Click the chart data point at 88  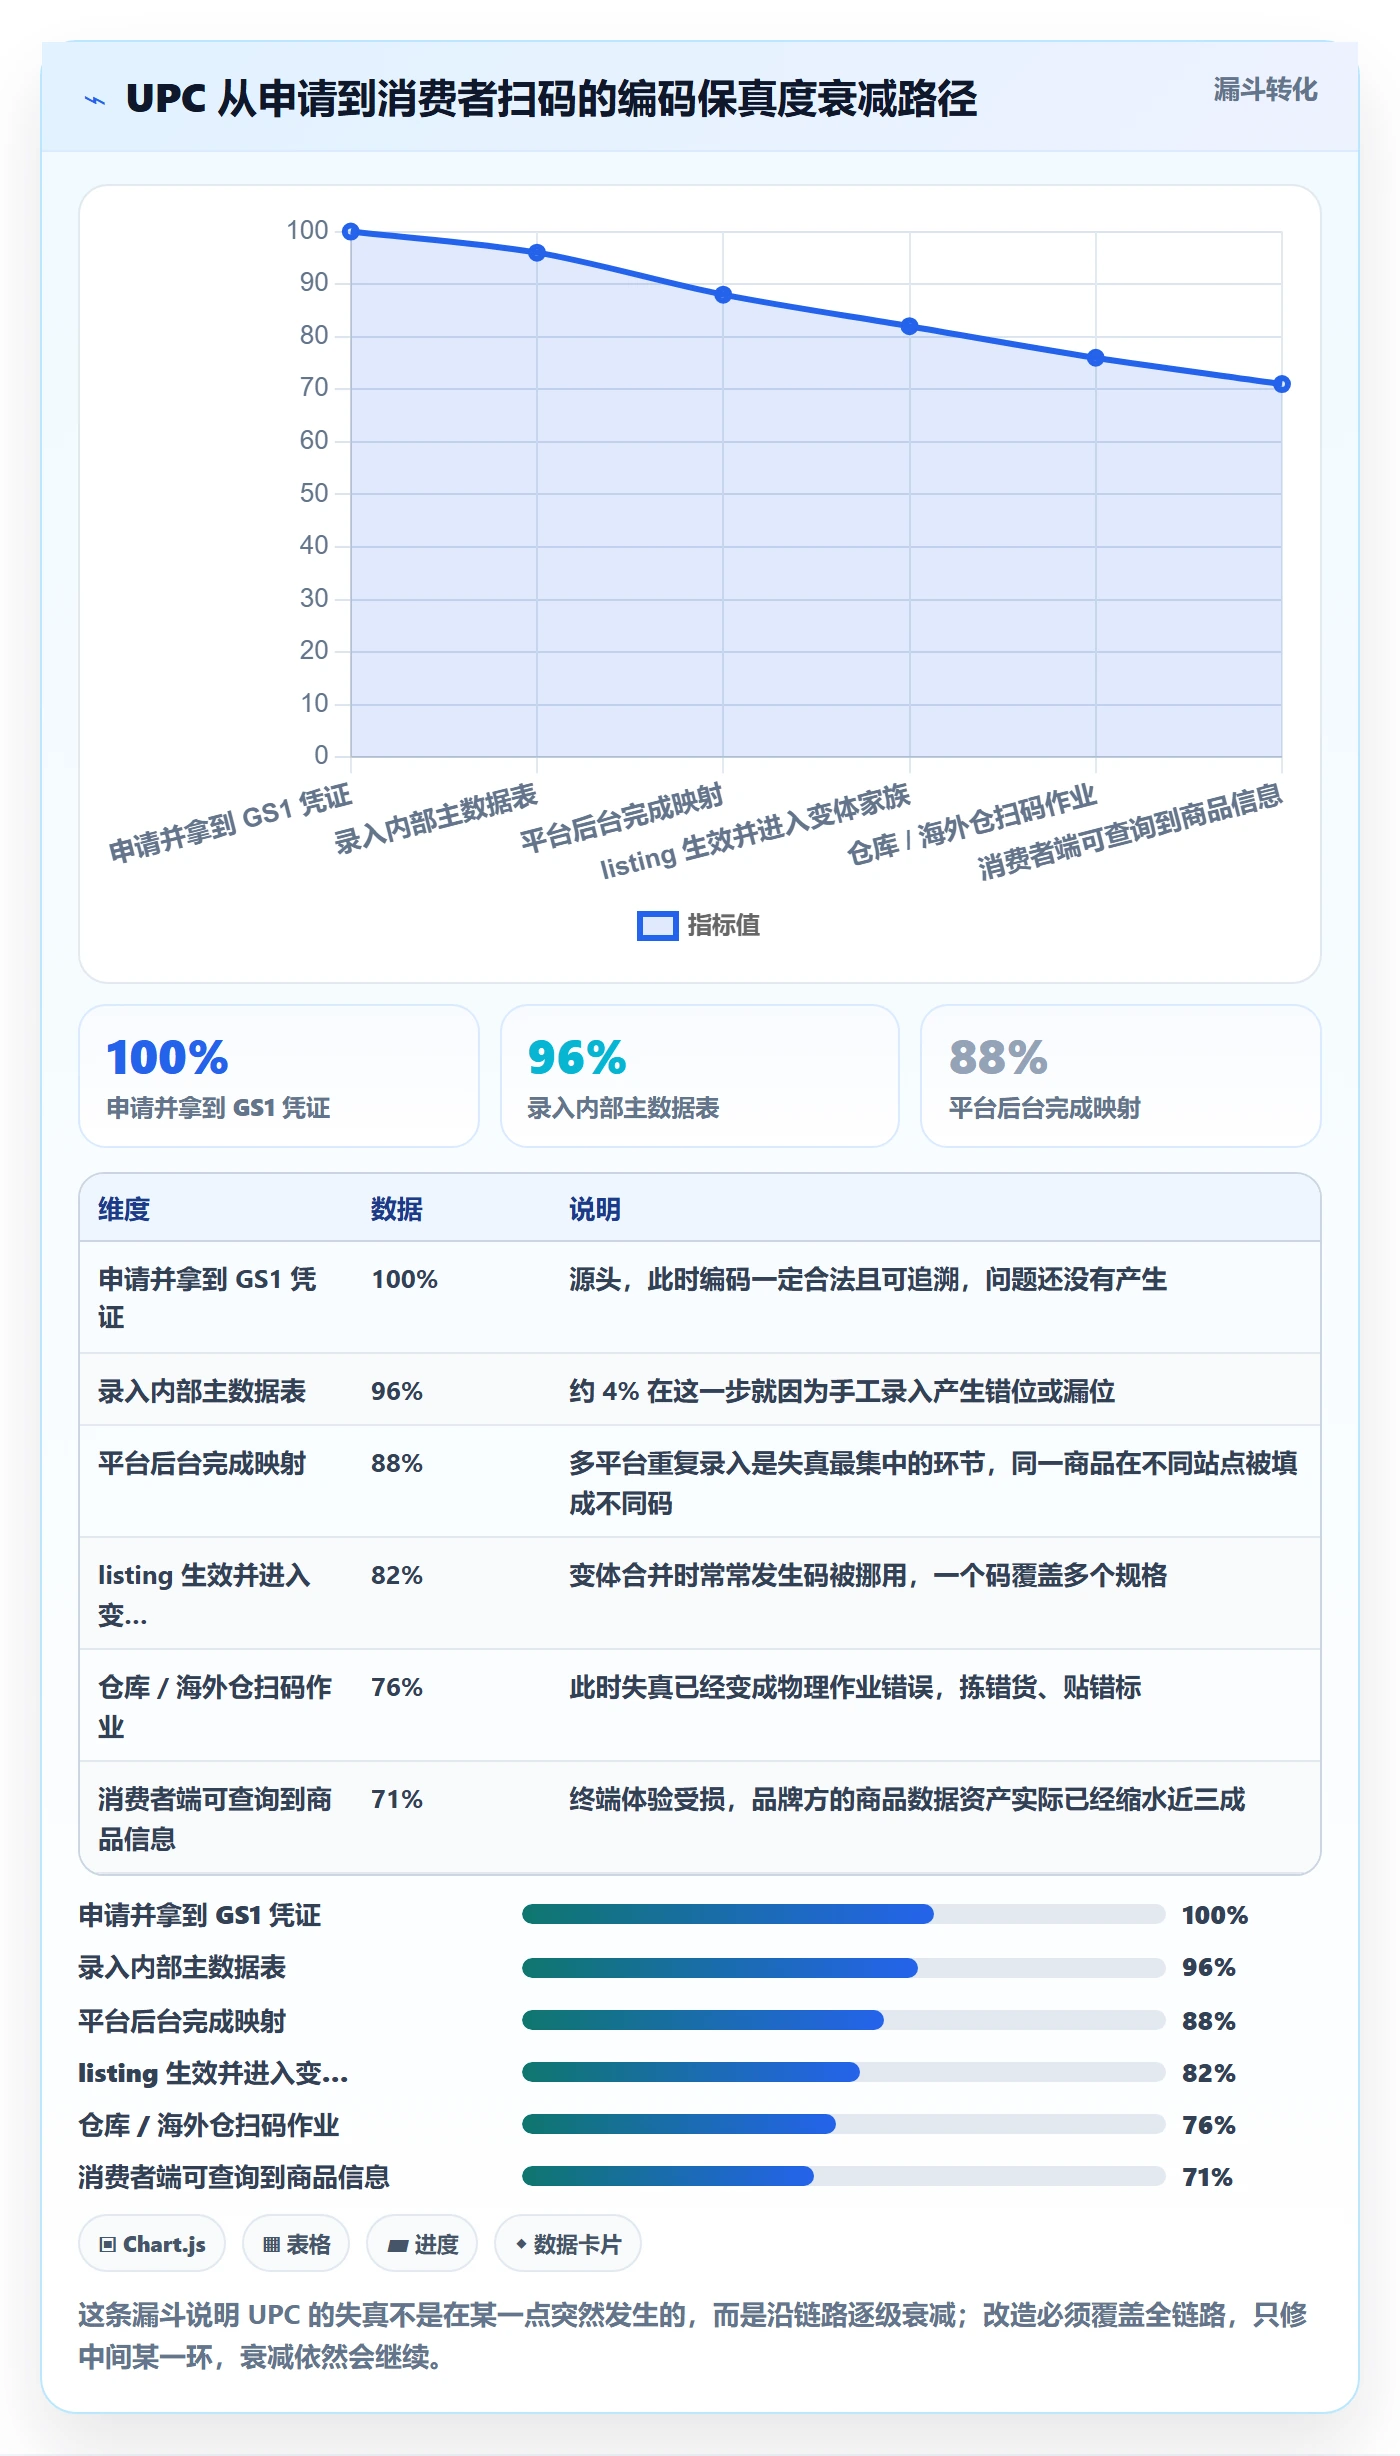[x=723, y=295]
